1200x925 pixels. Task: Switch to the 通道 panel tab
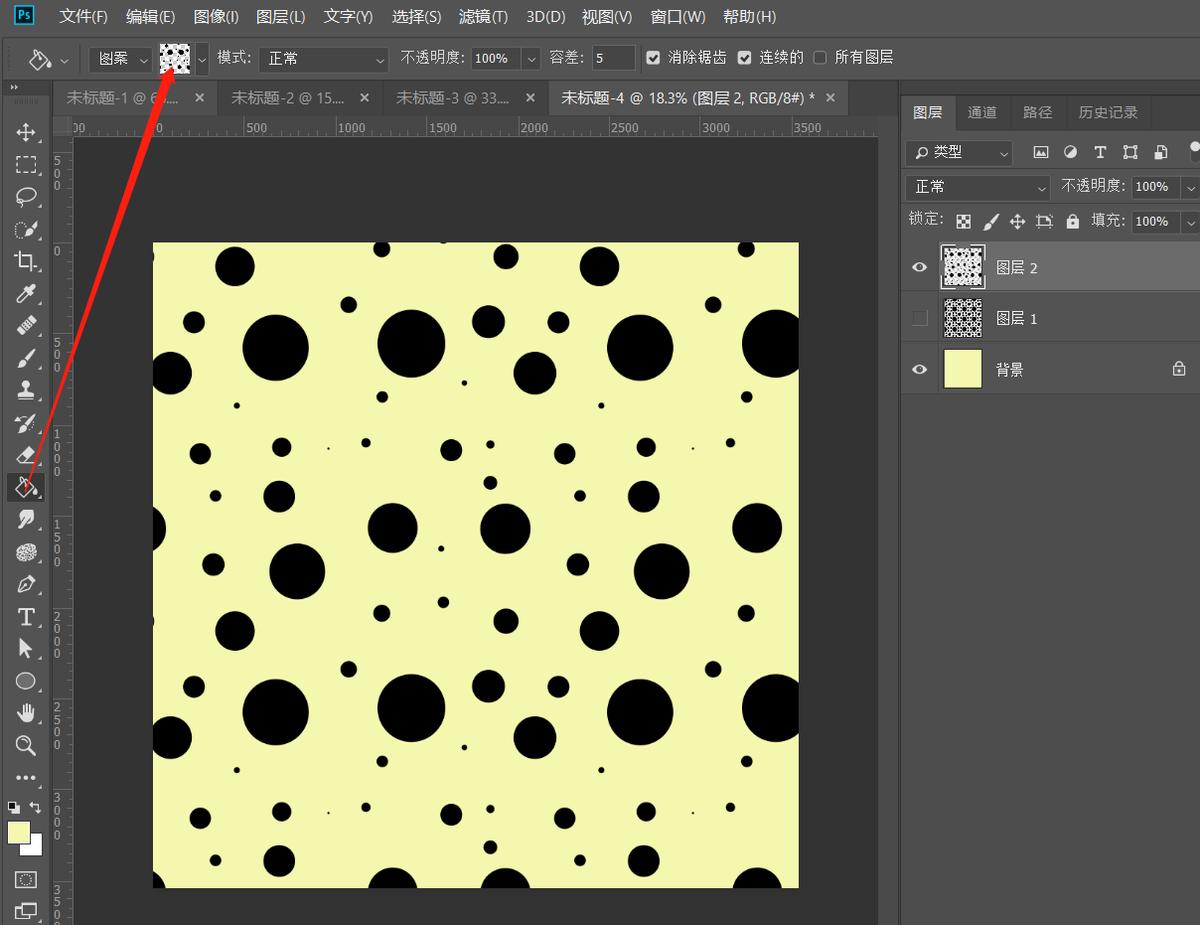982,113
